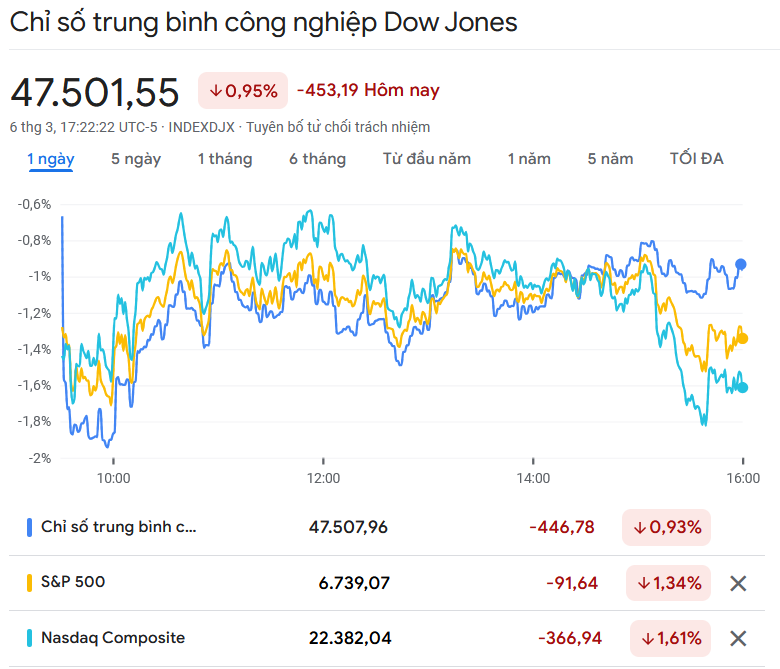Viewport: 780px width, 669px height.
Task: Show the TỐI ĐA full history
Action: point(696,159)
